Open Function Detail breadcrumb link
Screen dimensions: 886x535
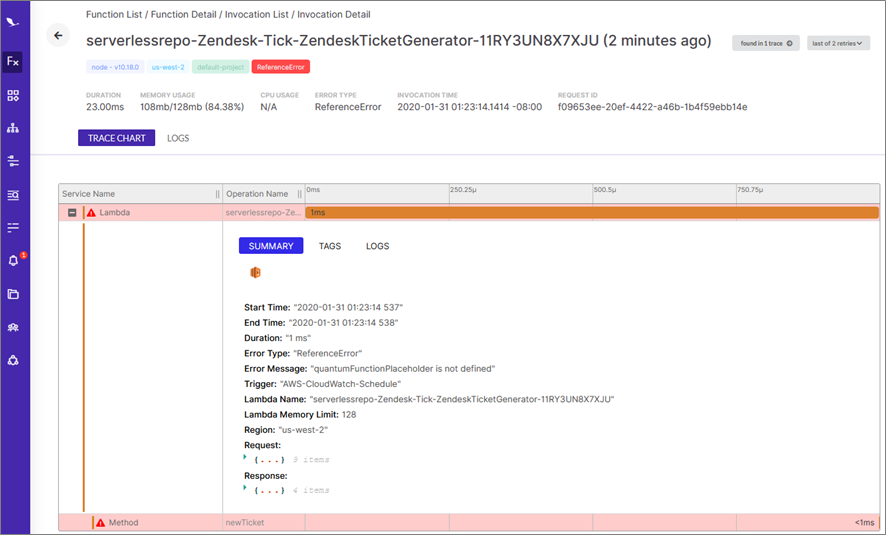(183, 15)
